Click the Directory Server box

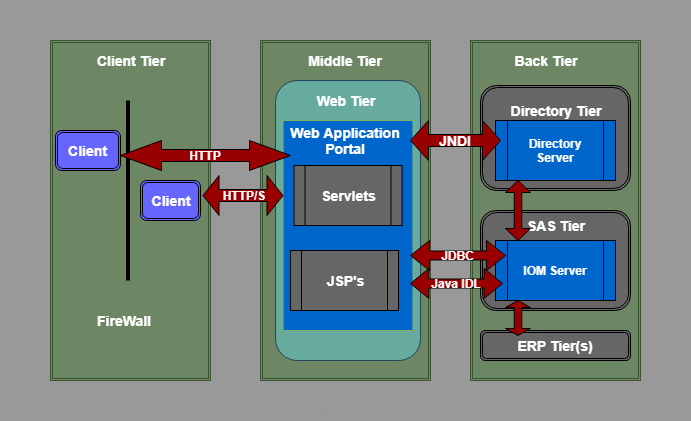[x=555, y=150]
